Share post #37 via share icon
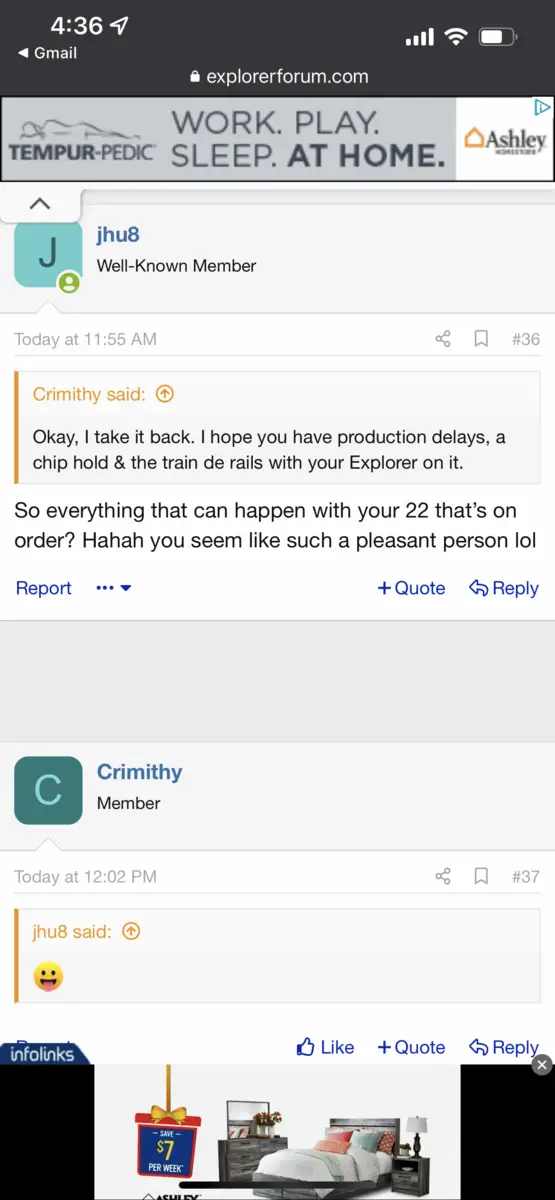This screenshot has height=1200, width=555. (443, 876)
